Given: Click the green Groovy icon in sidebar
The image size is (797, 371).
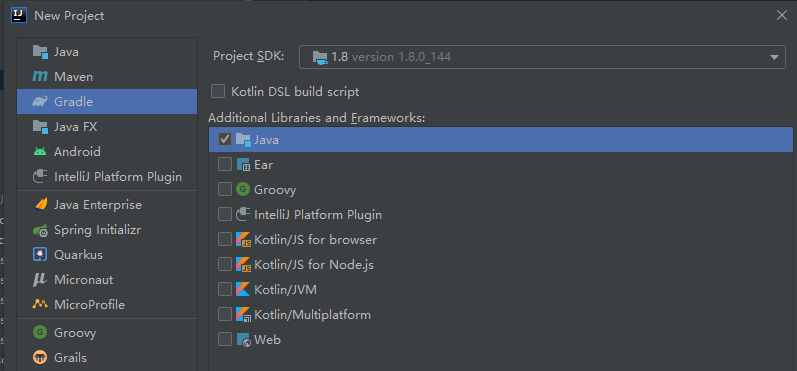Looking at the screenshot, I should (x=40, y=332).
